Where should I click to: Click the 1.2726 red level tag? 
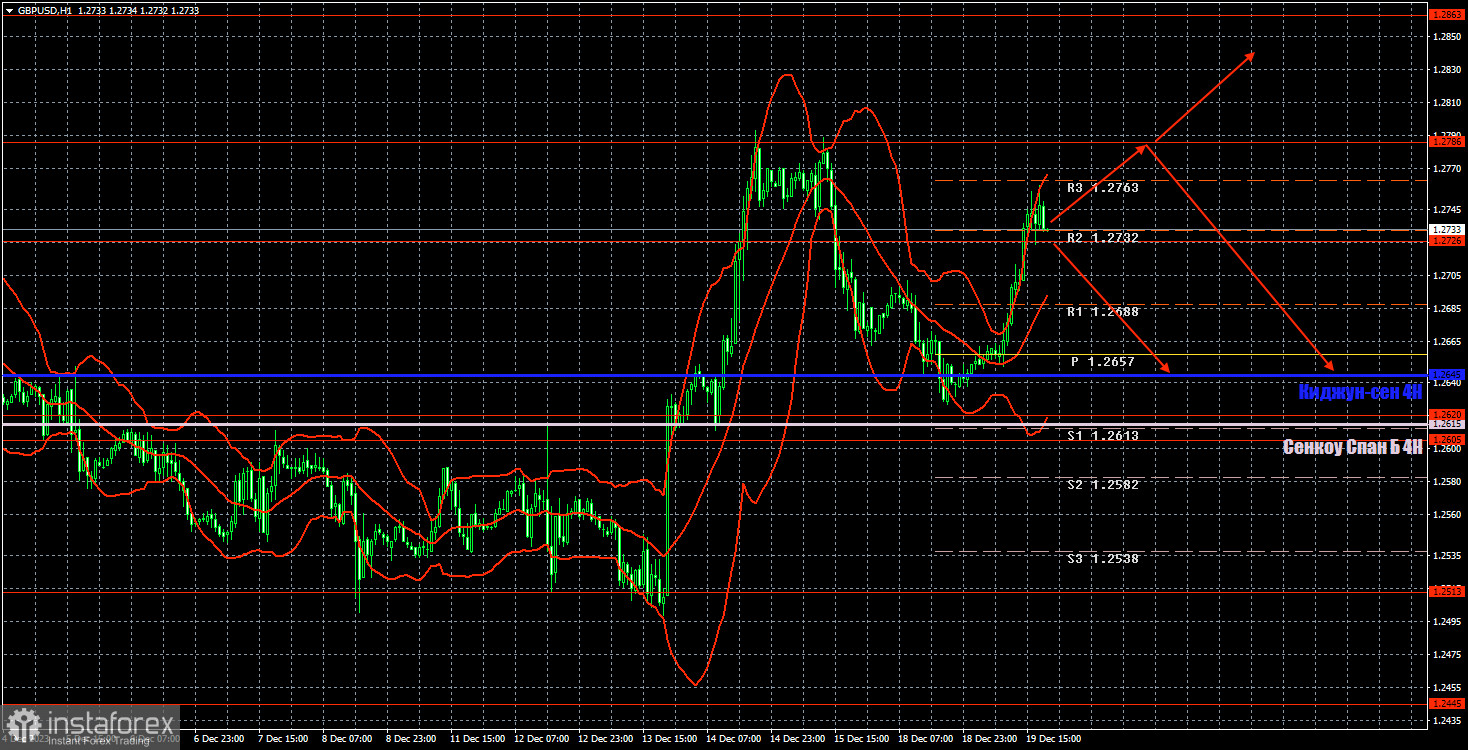pos(1447,241)
